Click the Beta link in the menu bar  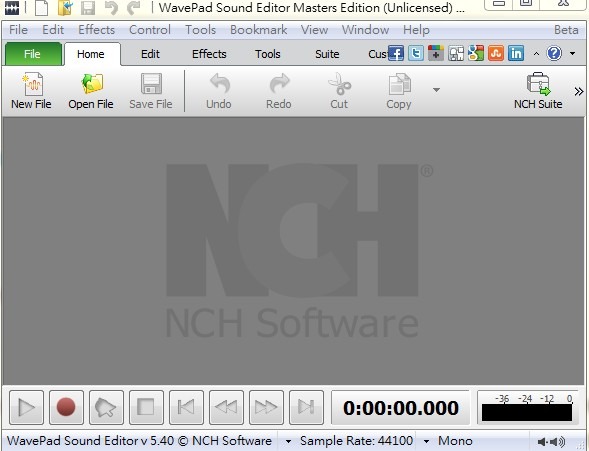click(x=566, y=30)
